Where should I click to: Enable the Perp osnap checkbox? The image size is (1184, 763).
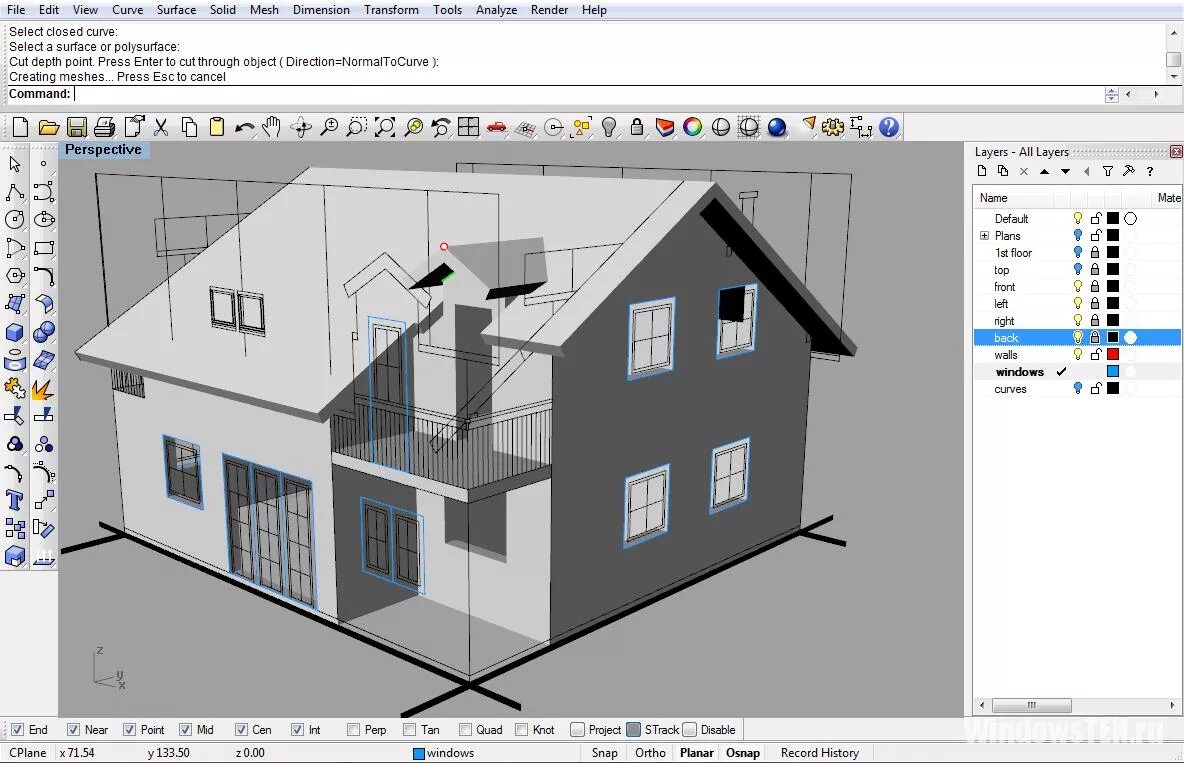[353, 730]
